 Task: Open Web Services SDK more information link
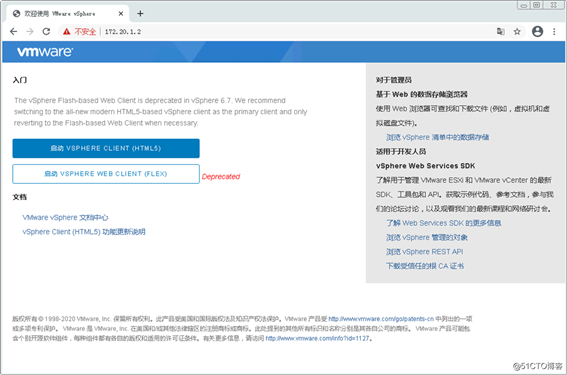pyautogui.click(x=444, y=223)
